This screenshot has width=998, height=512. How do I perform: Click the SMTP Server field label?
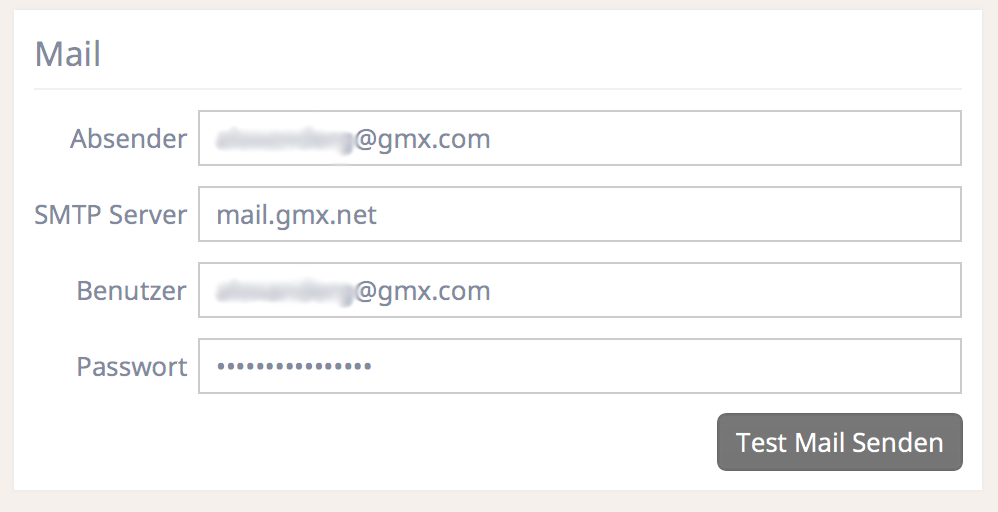coord(111,214)
